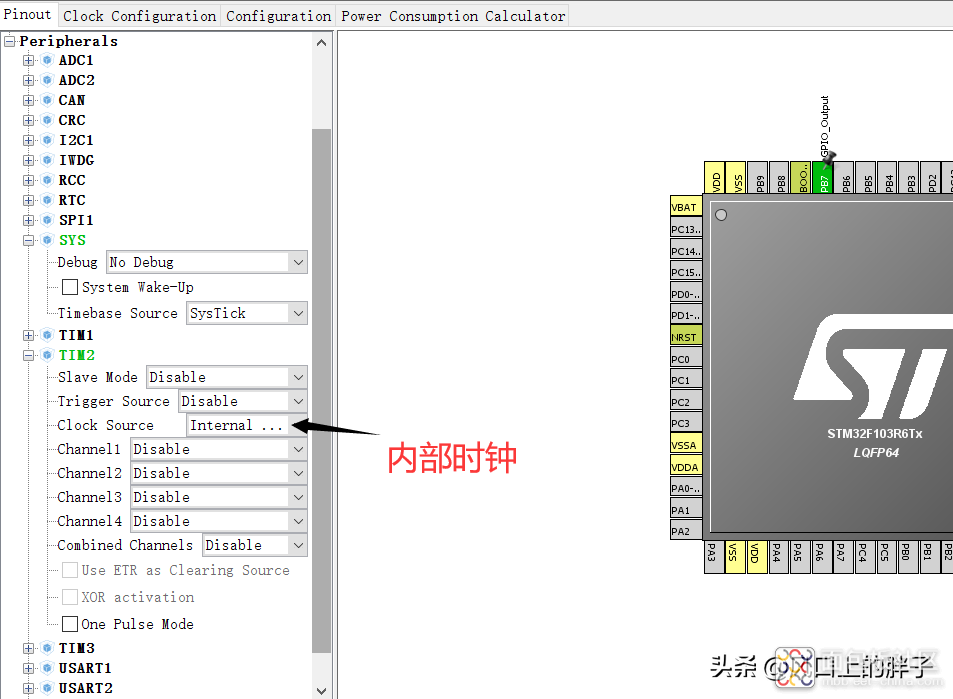Click the peripherals panel scrollbar thumb
The width and height of the screenshot is (953, 699).
point(322,391)
